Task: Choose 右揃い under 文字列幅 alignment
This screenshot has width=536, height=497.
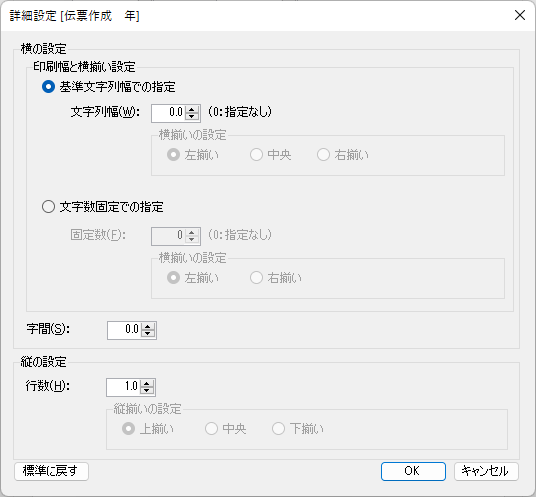Action: tap(323, 155)
